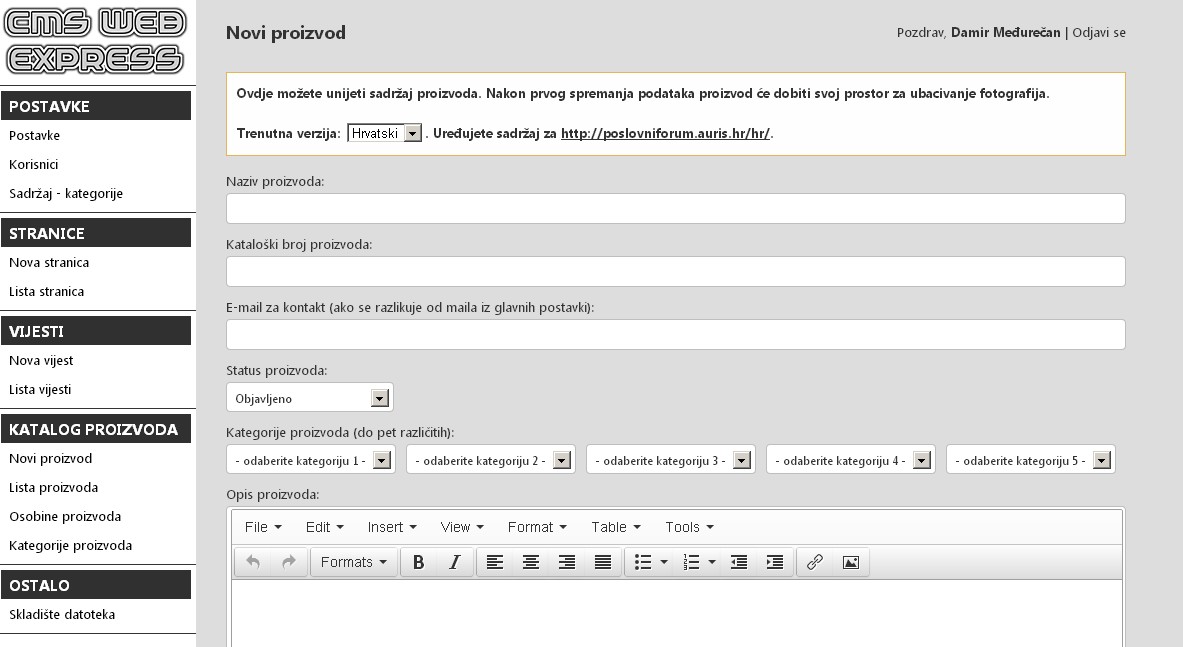Expand the Status proizvoda dropdown

click(x=310, y=398)
